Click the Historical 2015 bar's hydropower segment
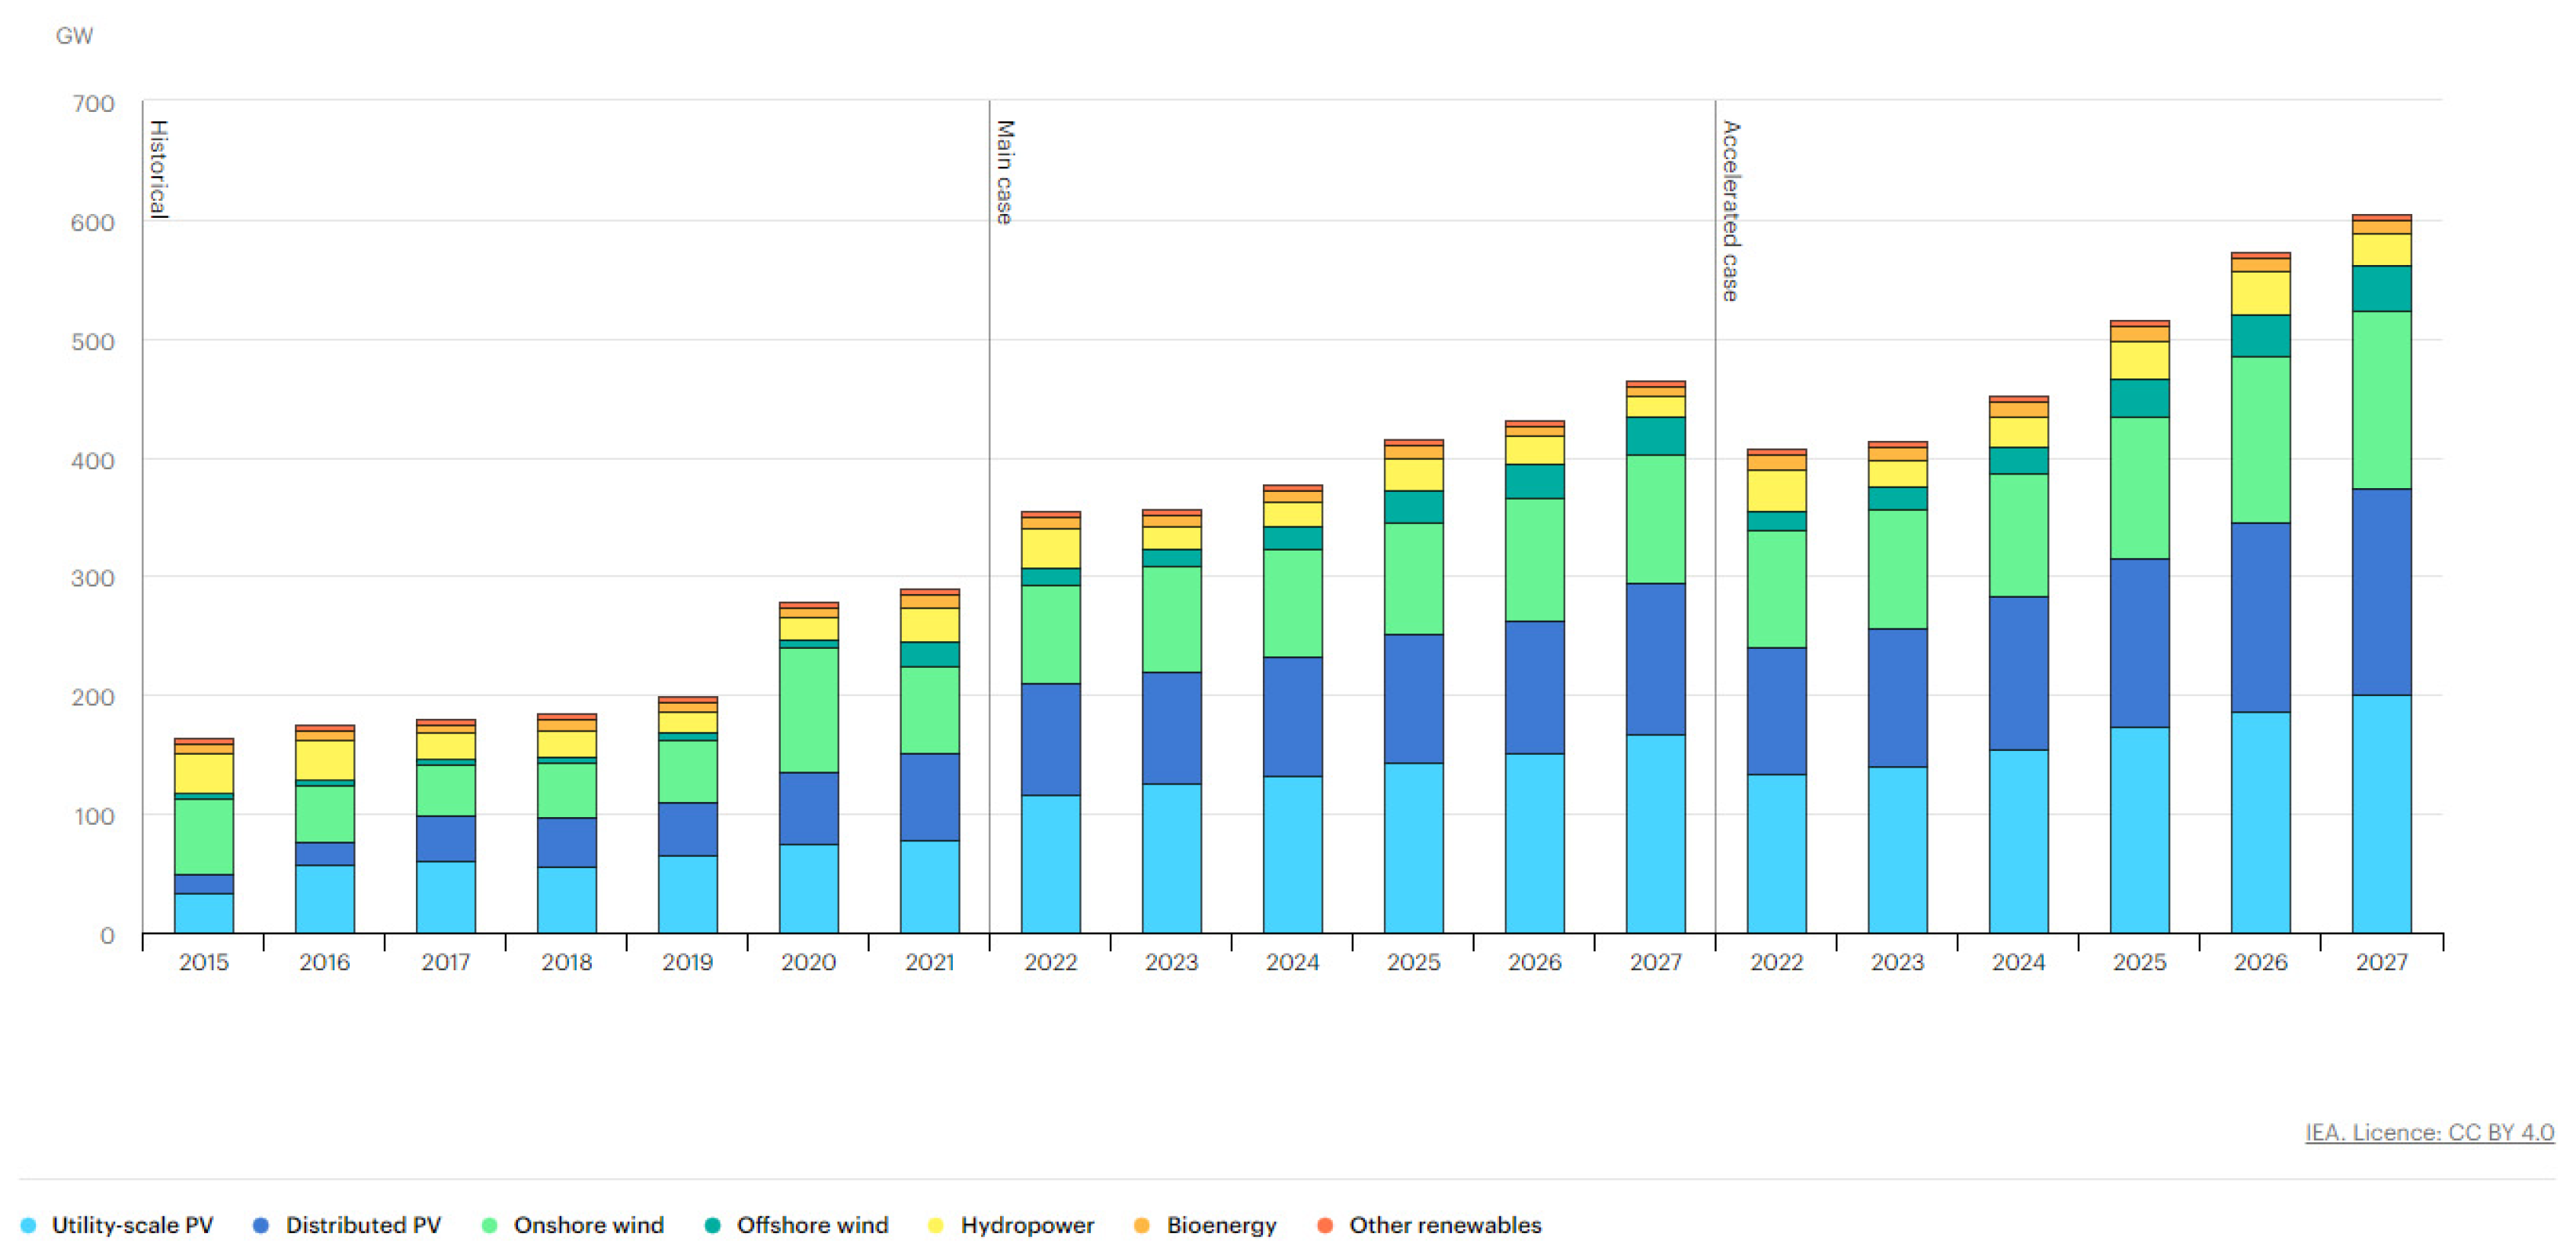The height and width of the screenshot is (1252, 2576). [x=203, y=773]
